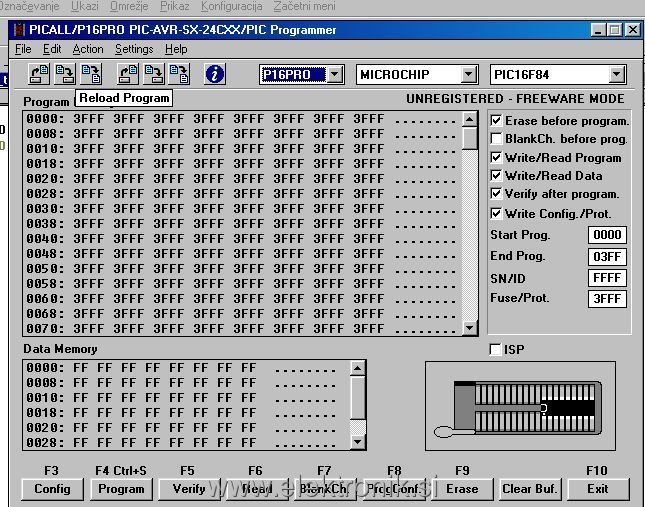Click the reload data file toolbar icon
The image size is (645, 507).
[x=180, y=74]
